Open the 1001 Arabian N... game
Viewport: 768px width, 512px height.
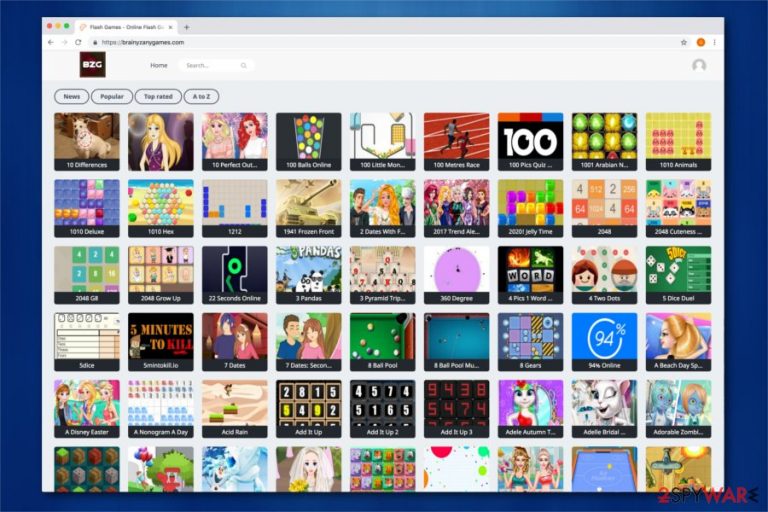click(604, 142)
